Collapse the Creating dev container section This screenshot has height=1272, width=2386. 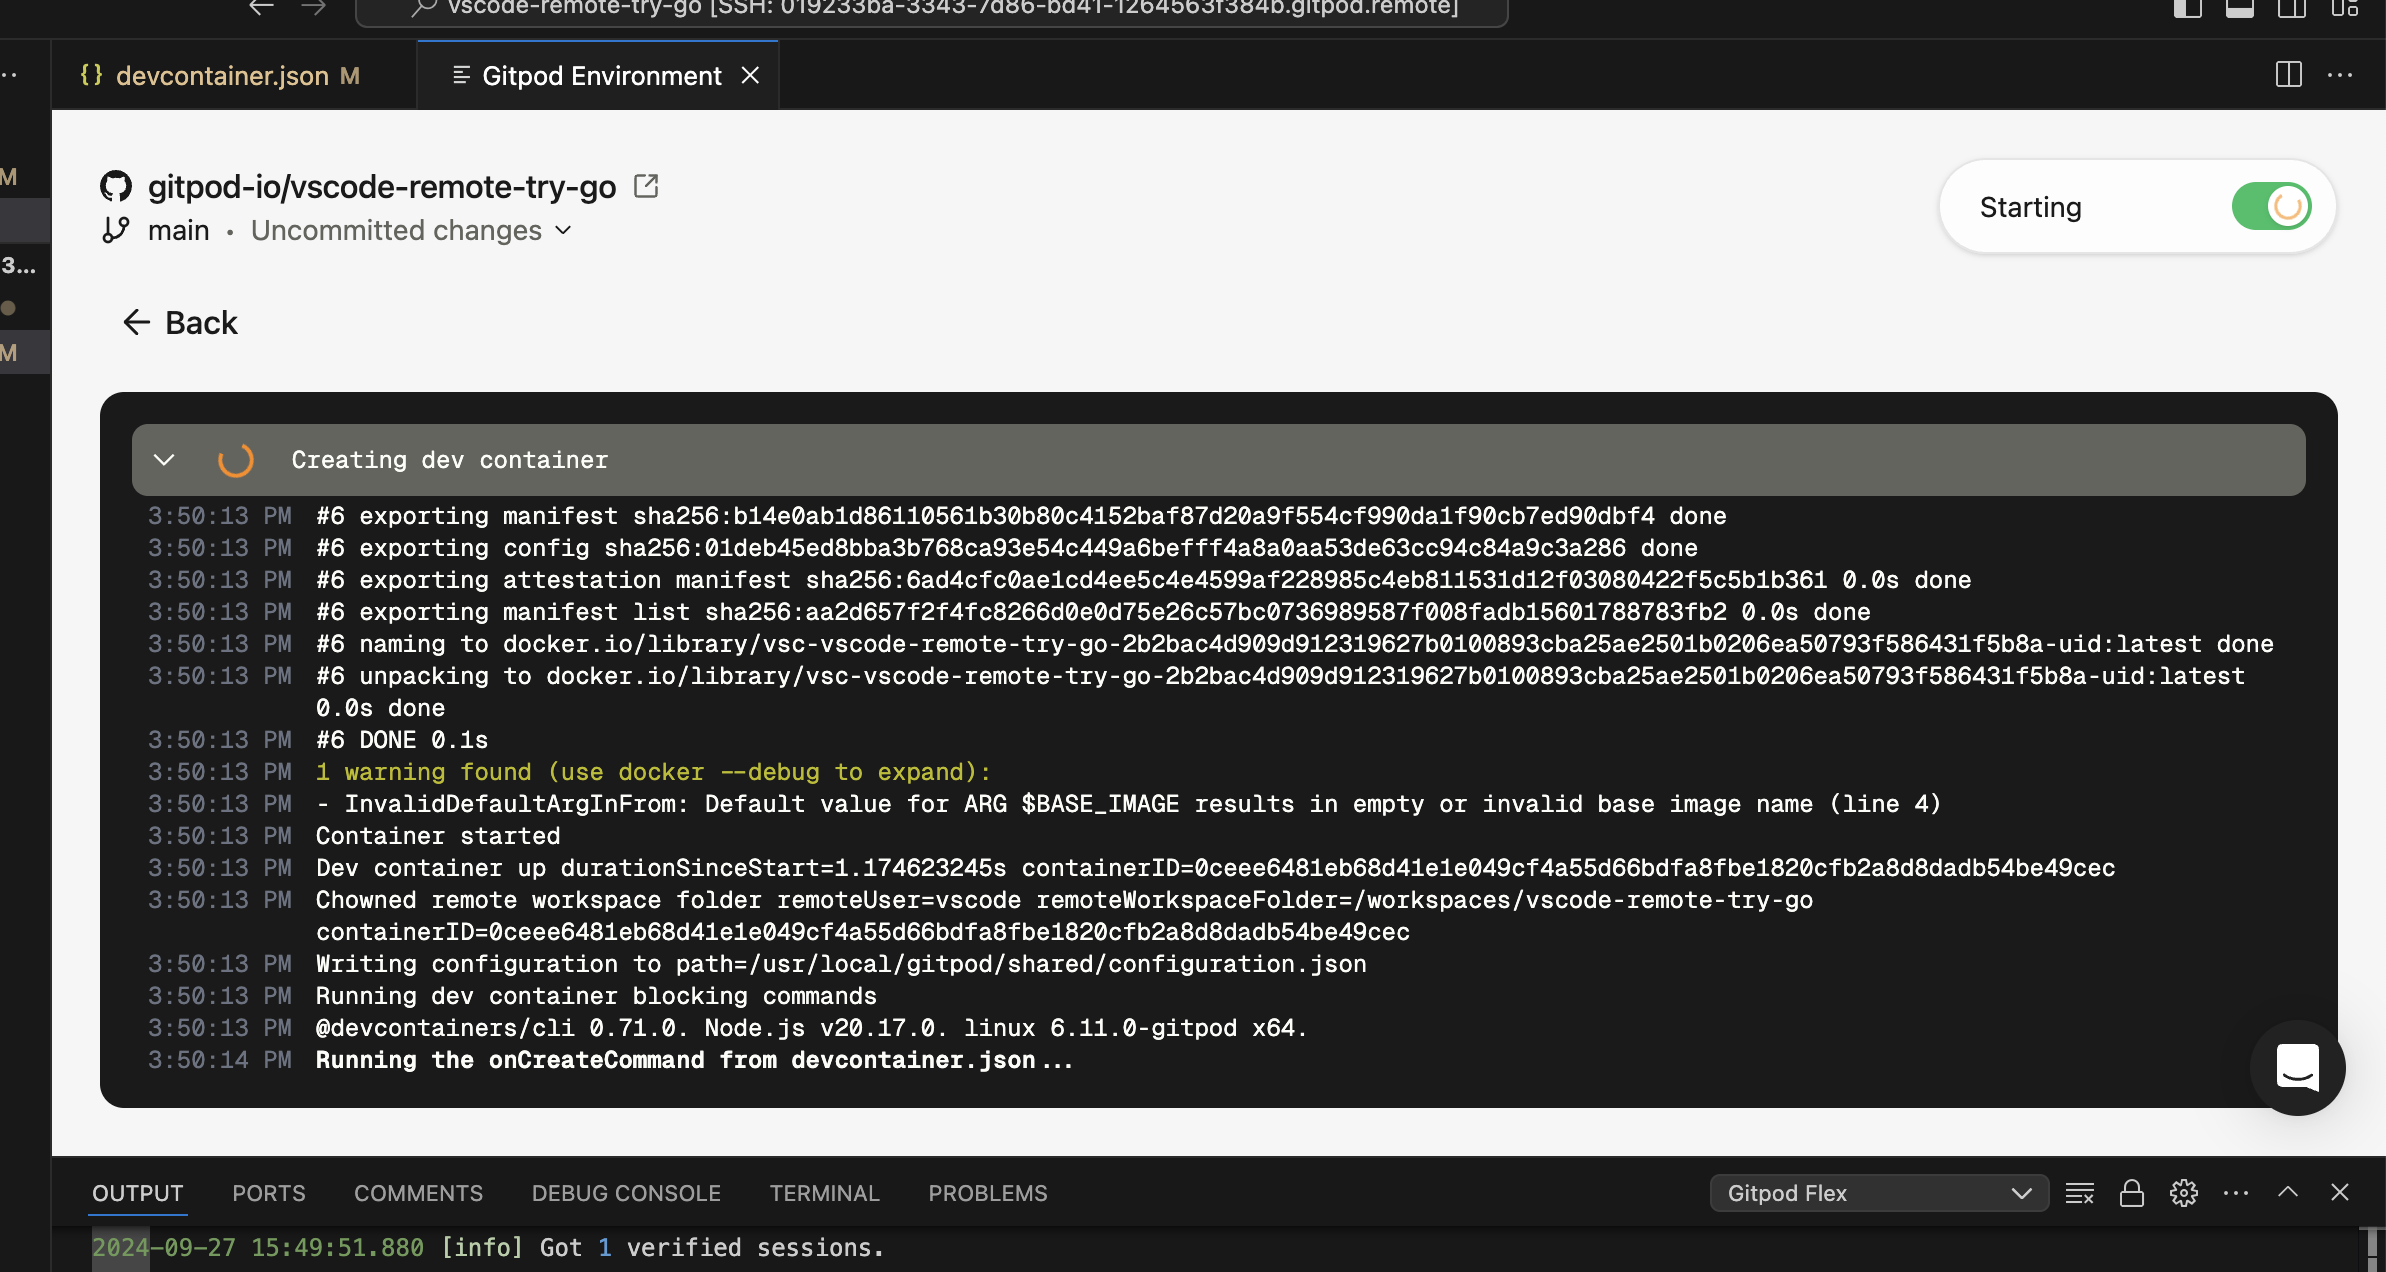[164, 460]
